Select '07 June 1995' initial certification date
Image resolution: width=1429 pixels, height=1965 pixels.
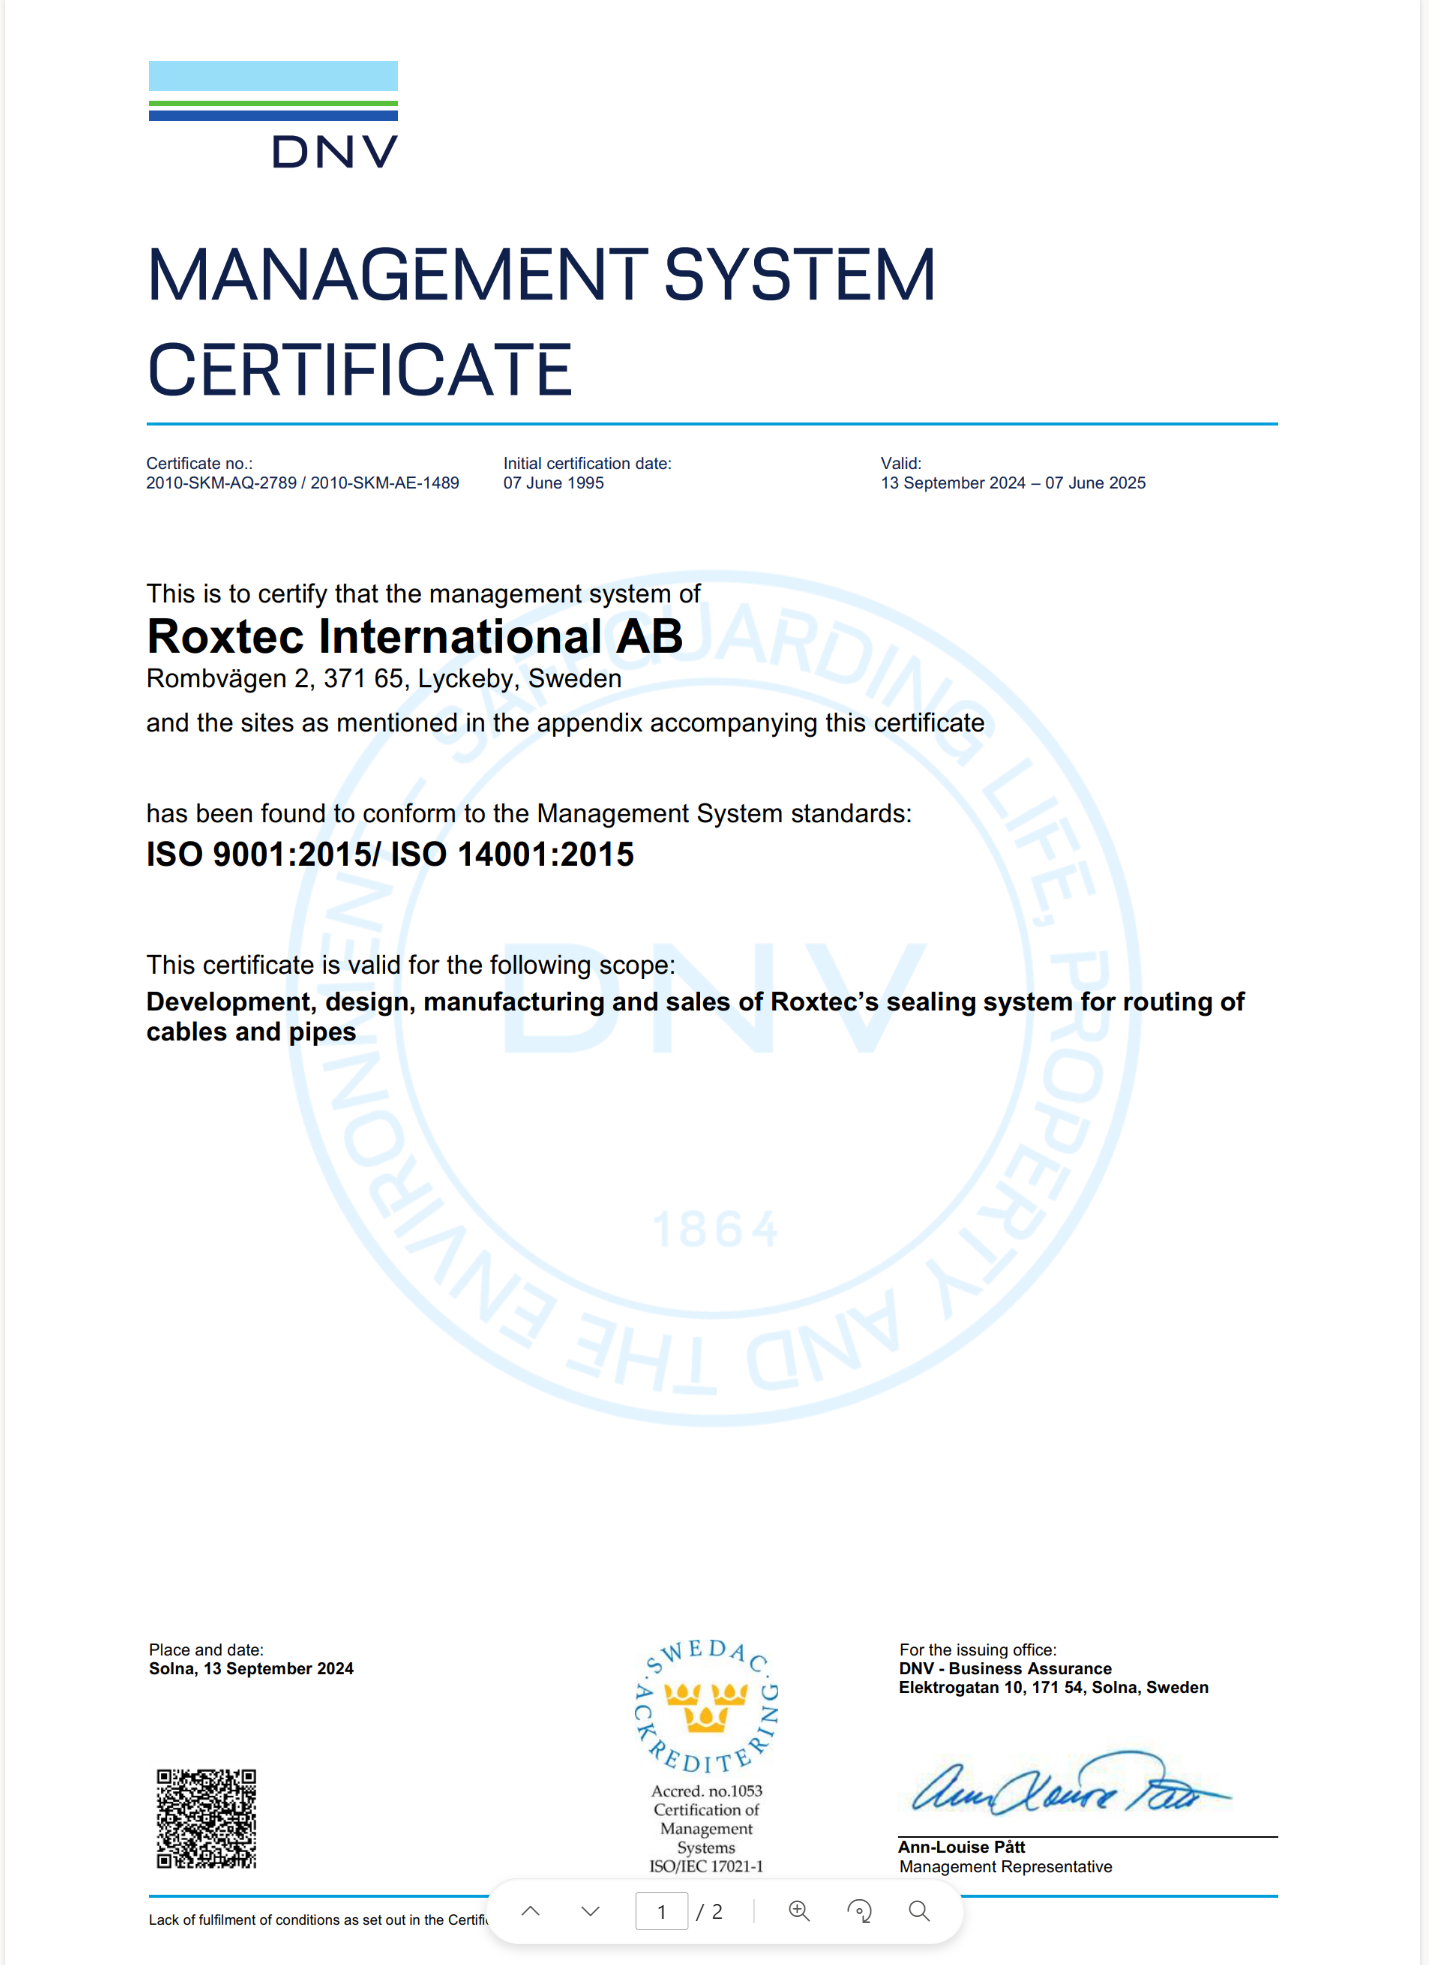(x=553, y=483)
